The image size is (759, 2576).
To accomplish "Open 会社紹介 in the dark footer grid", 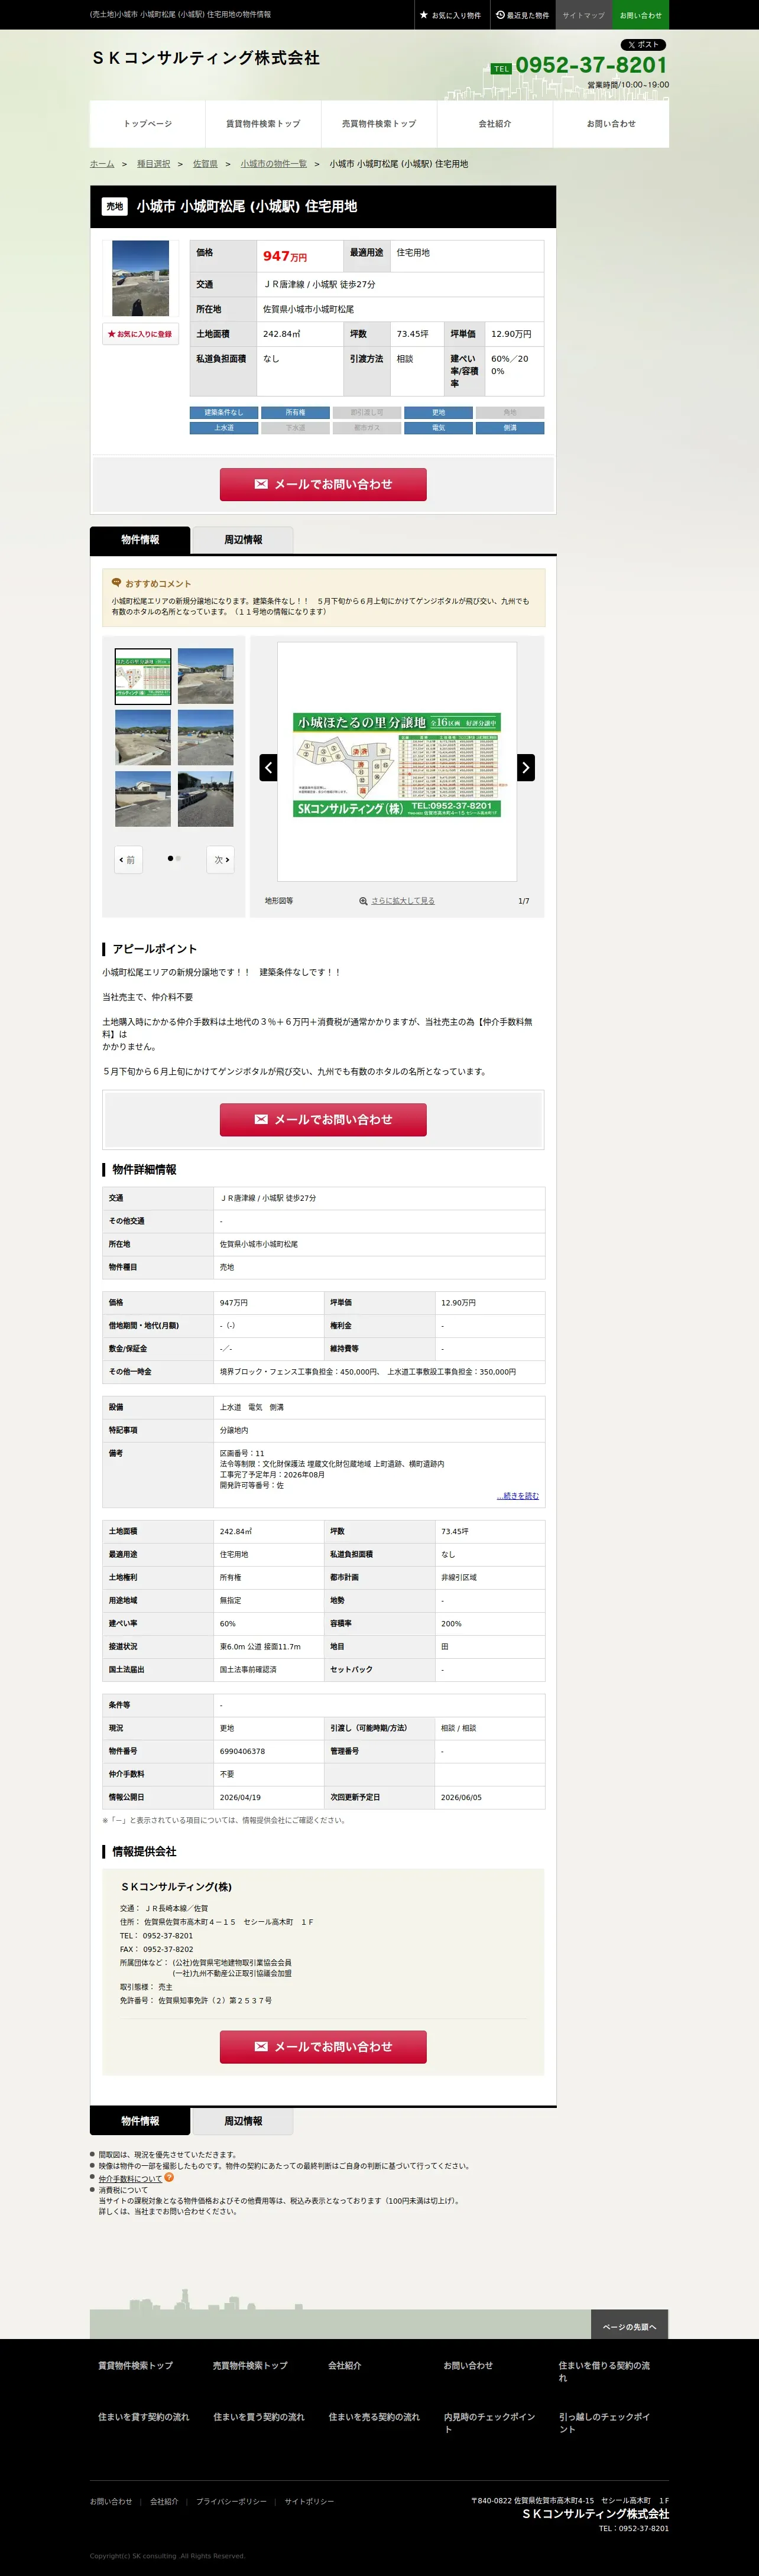I will 345,2366.
